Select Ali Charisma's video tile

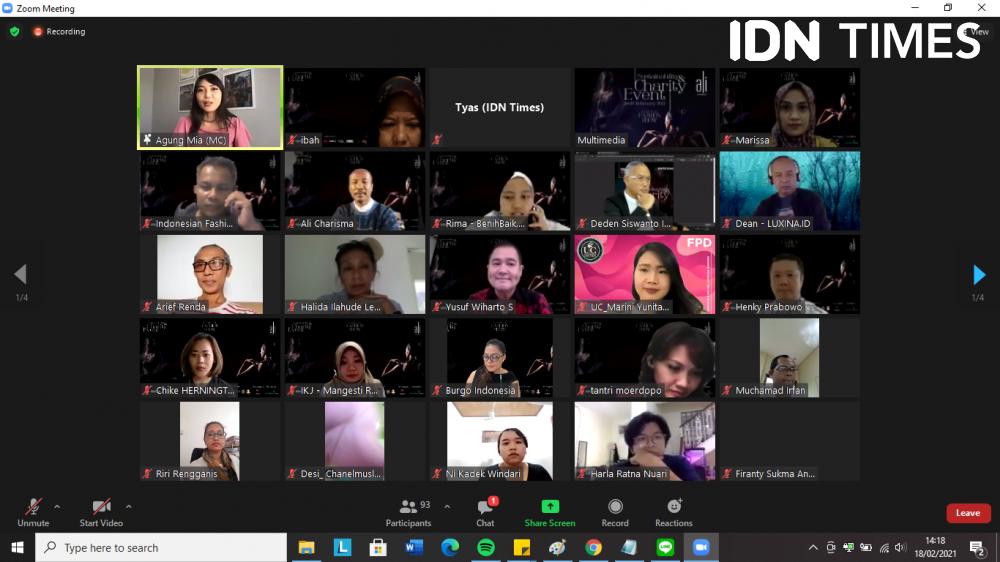(355, 191)
